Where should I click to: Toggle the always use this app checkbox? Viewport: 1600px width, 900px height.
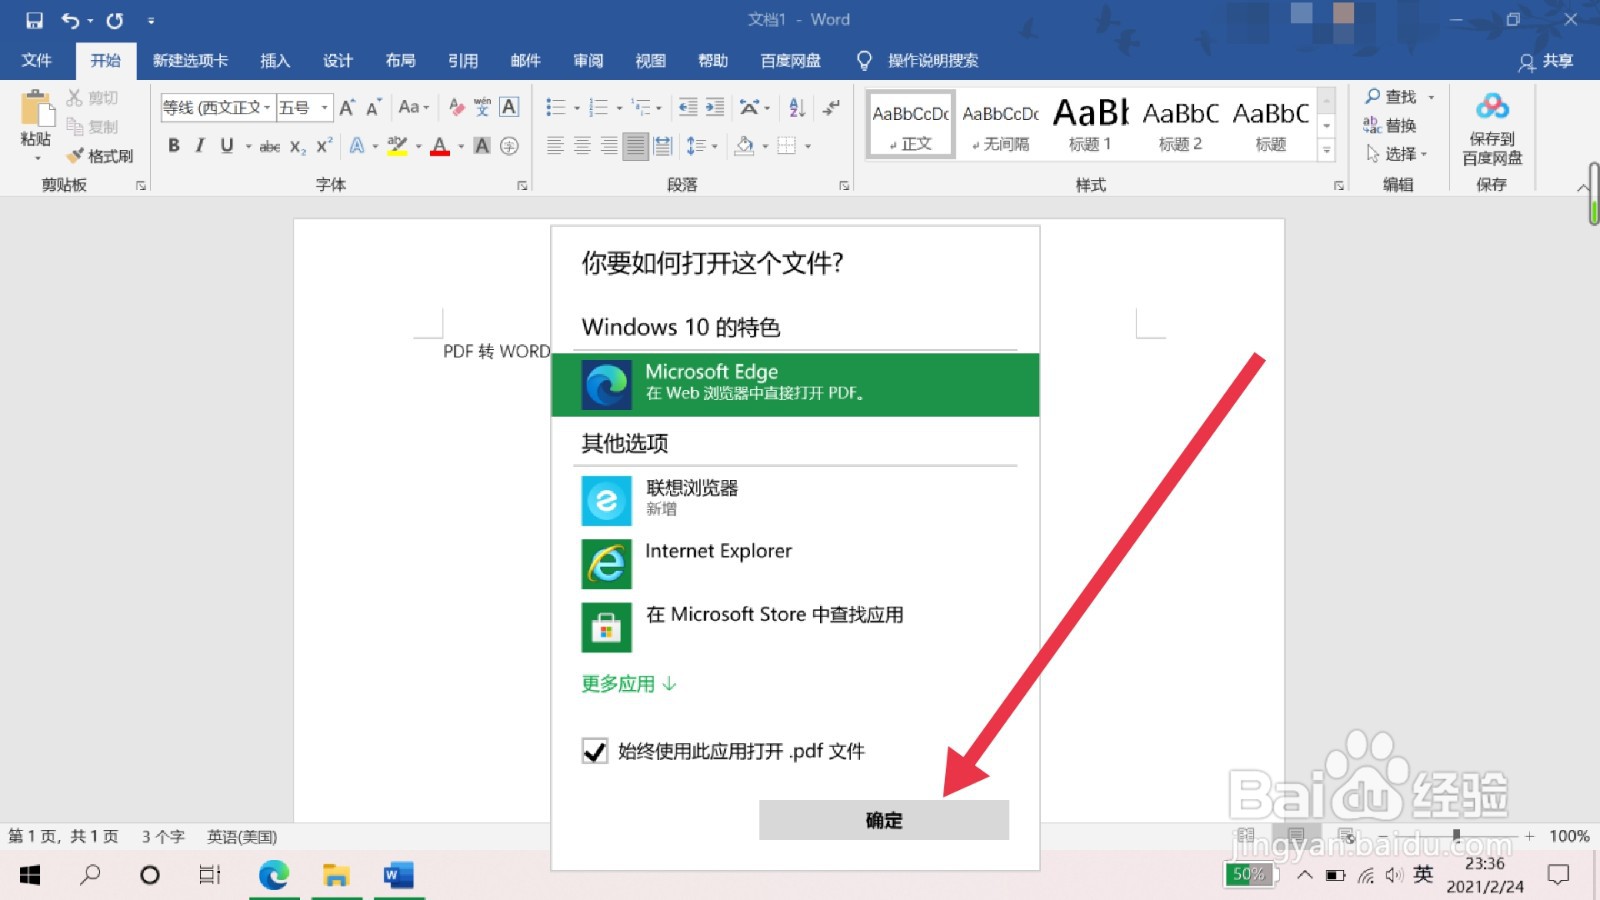[595, 751]
